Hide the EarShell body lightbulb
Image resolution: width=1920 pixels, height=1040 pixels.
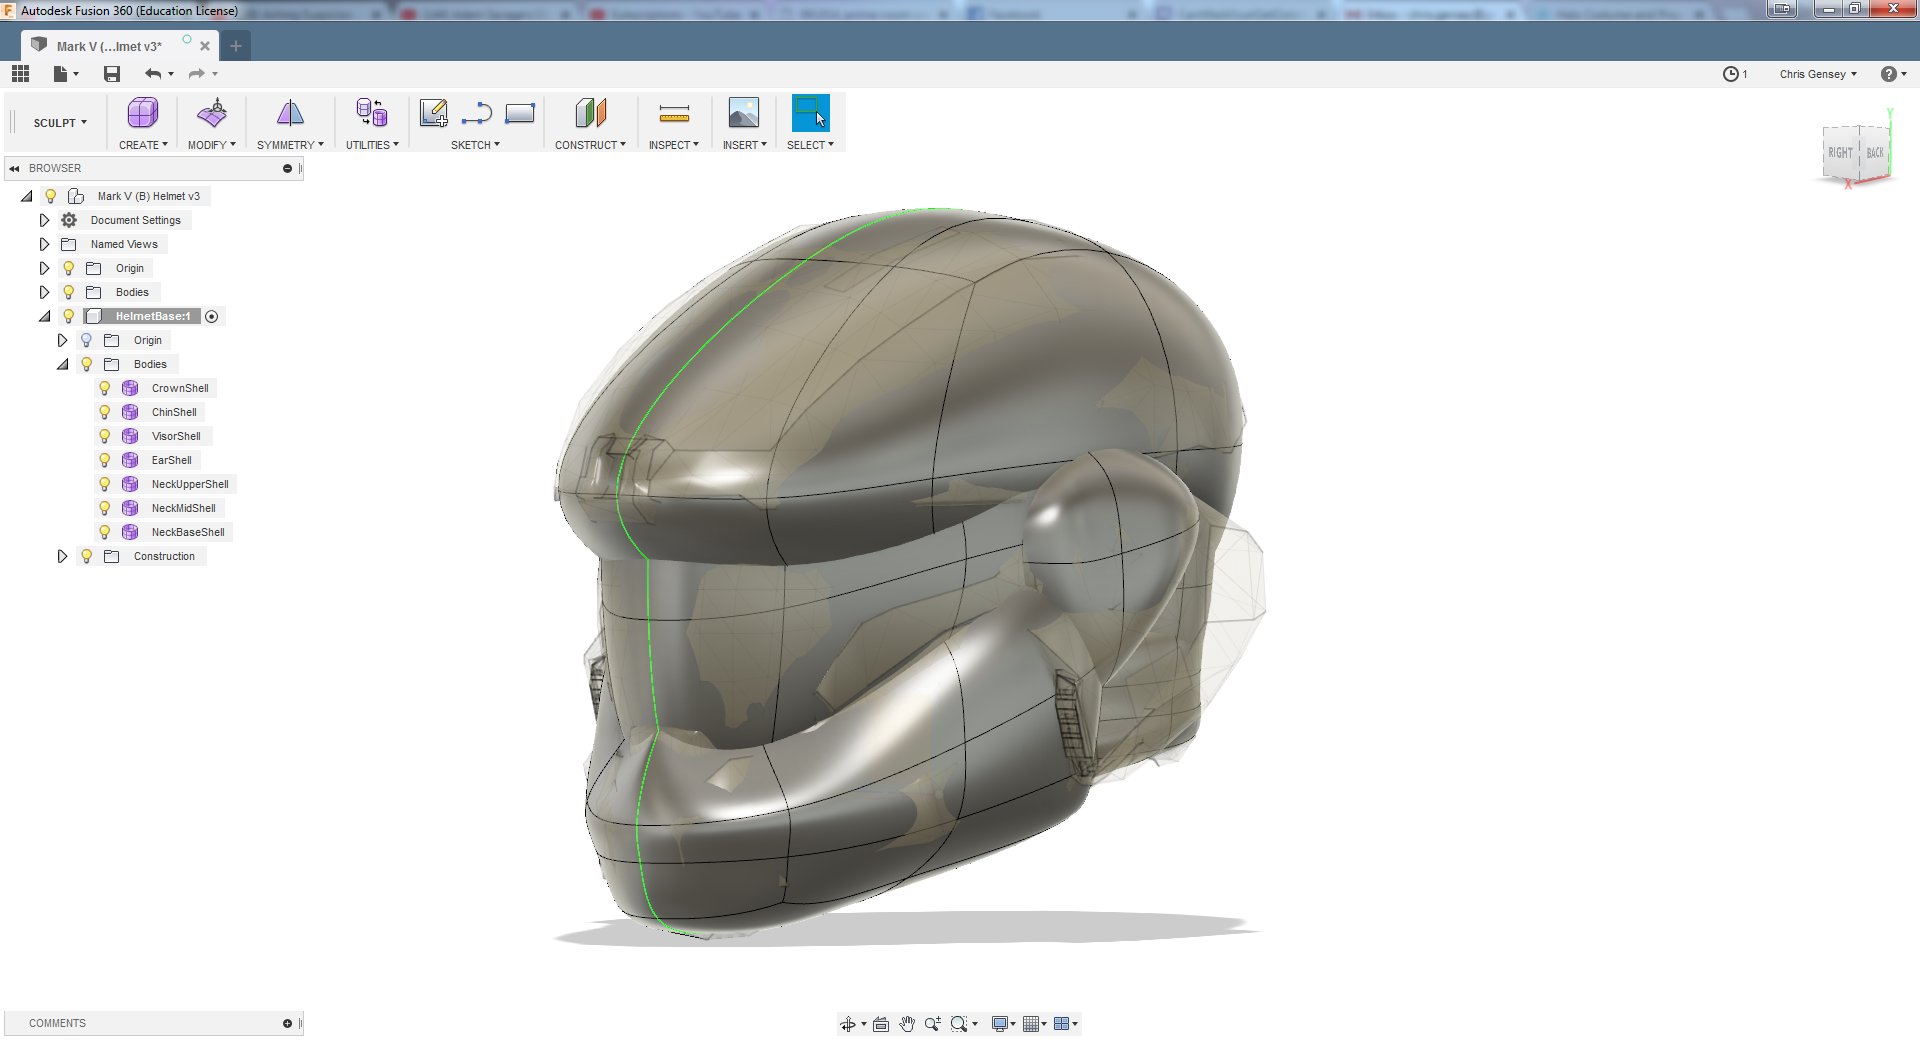click(x=105, y=460)
